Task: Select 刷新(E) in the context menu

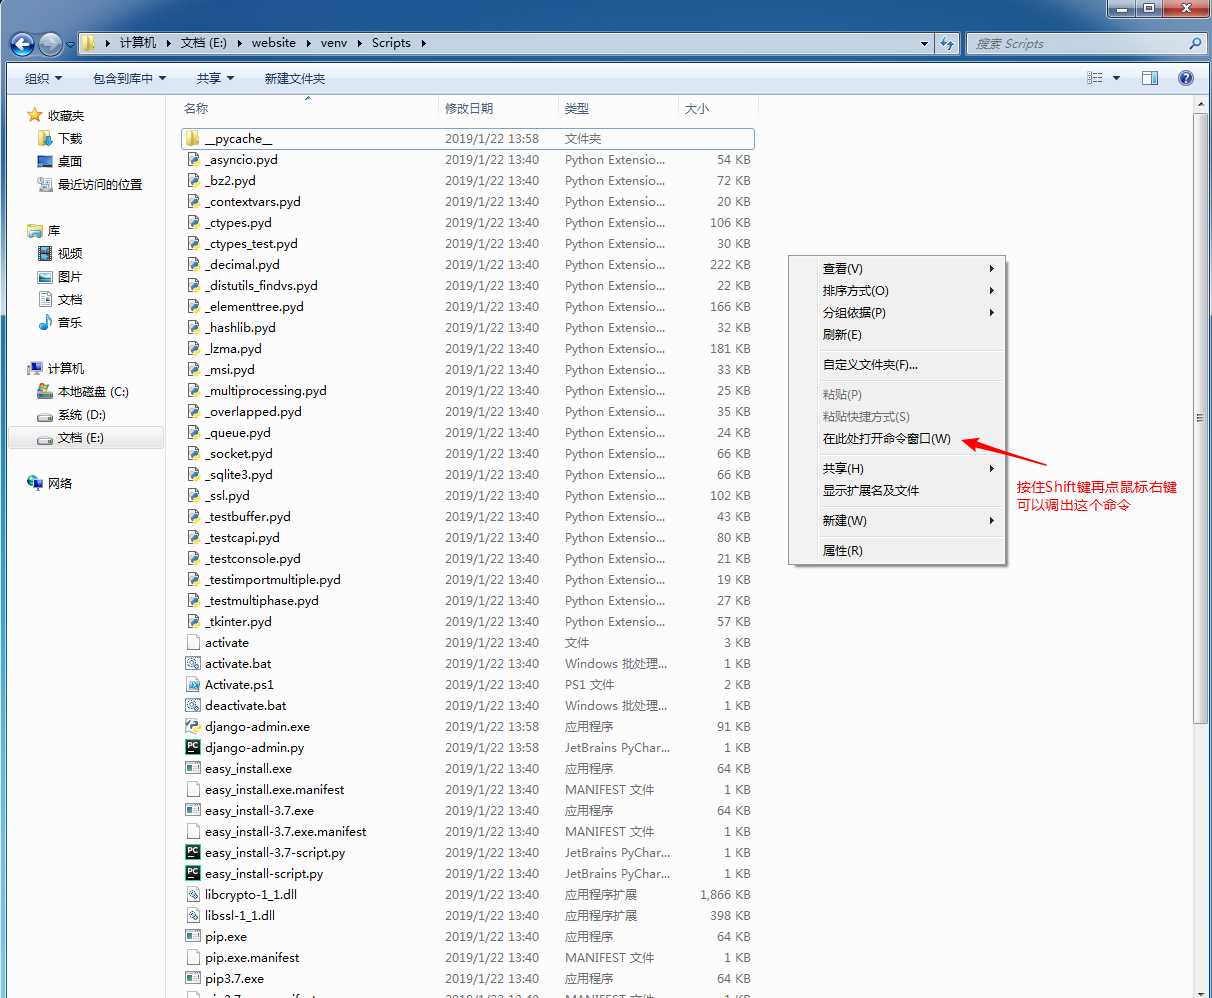Action: coord(841,335)
